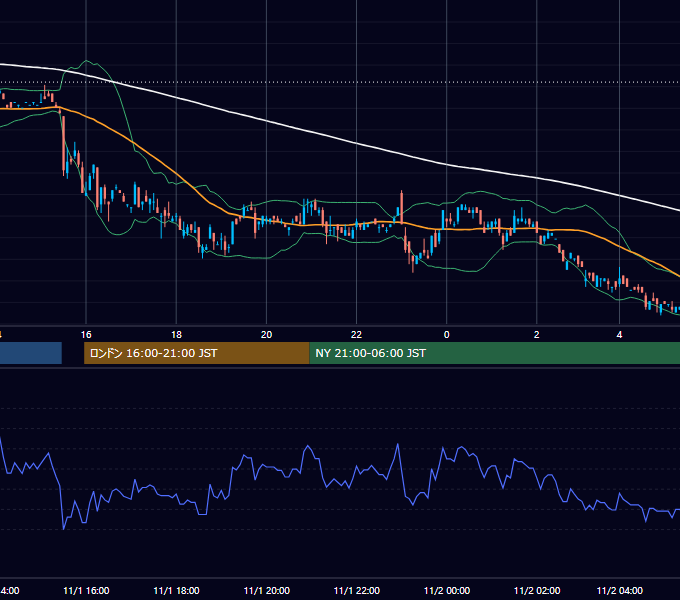Click the 18 hour label on upper axis

coord(176,334)
